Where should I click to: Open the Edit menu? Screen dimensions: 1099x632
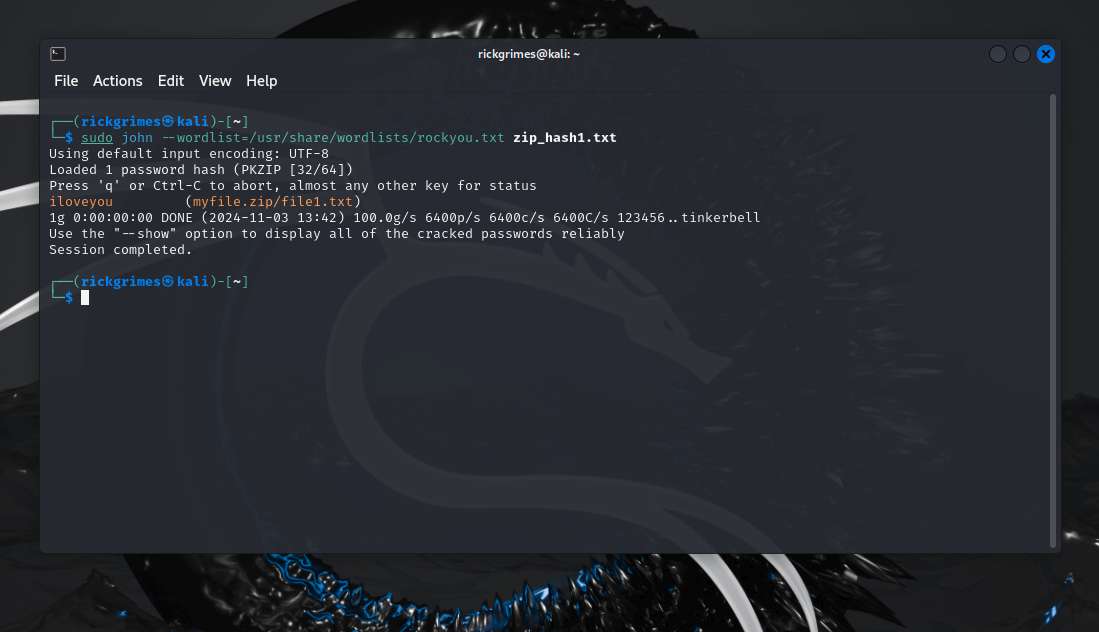point(171,81)
